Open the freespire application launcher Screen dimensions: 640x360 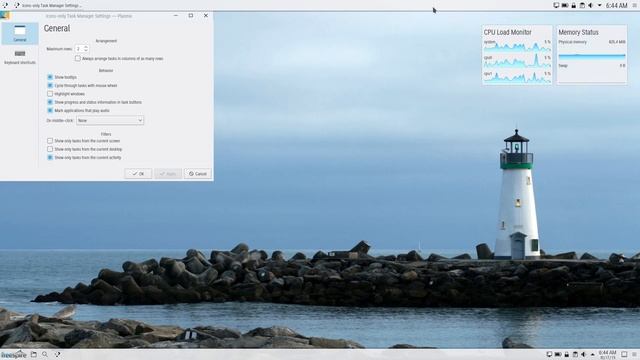pyautogui.click(x=14, y=355)
